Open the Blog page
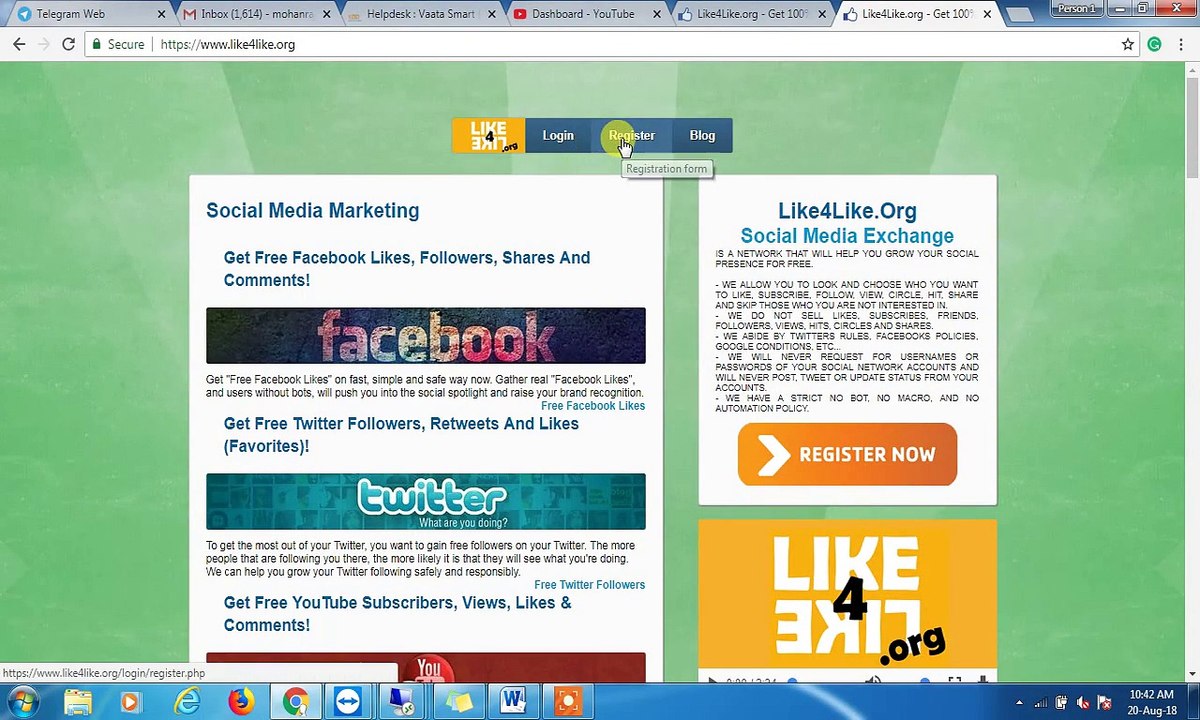This screenshot has height=720, width=1200. coord(702,136)
